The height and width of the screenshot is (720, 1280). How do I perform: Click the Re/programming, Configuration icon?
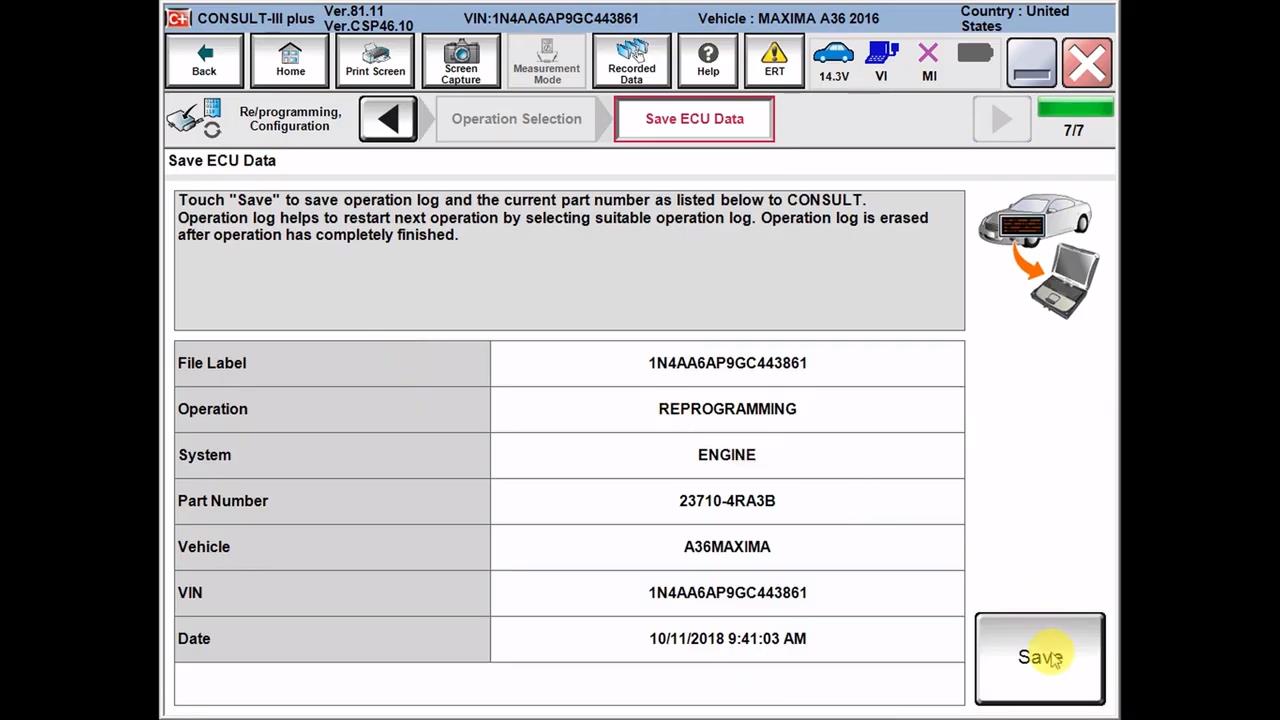[x=195, y=119]
